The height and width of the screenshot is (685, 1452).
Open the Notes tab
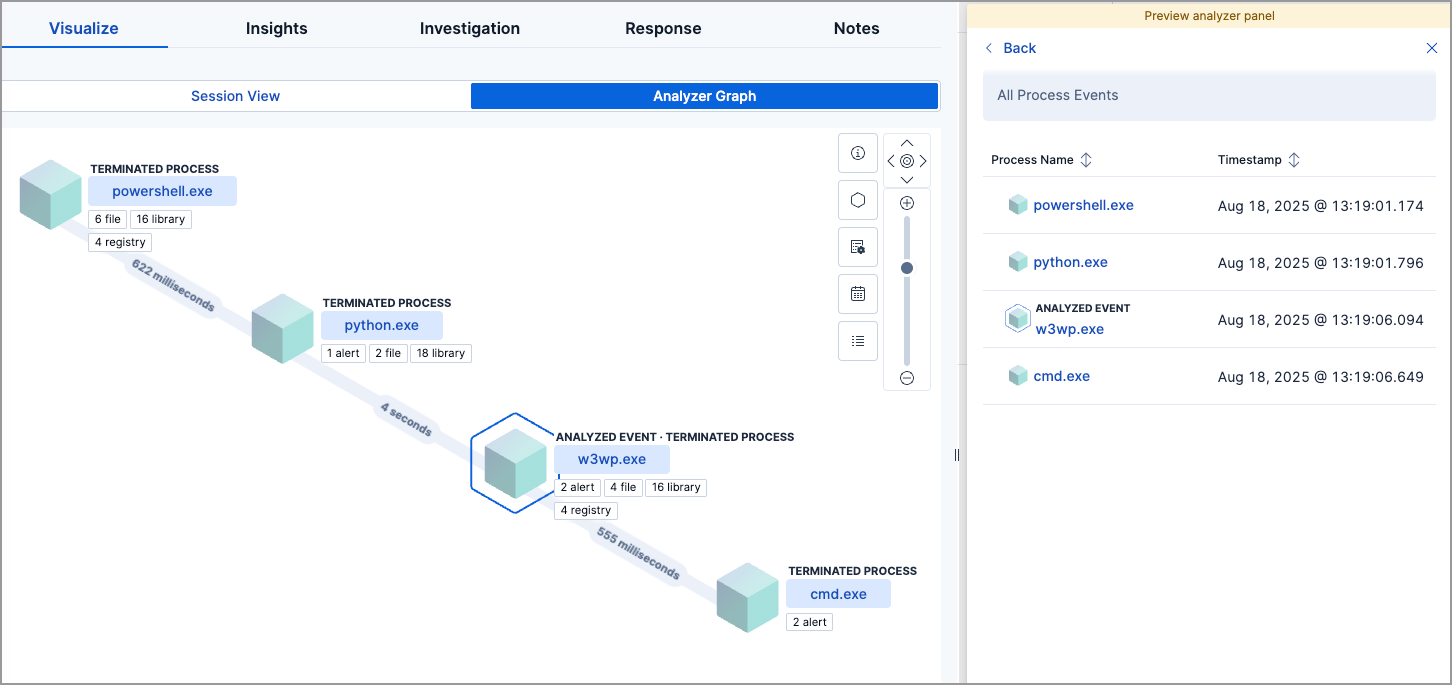856,28
